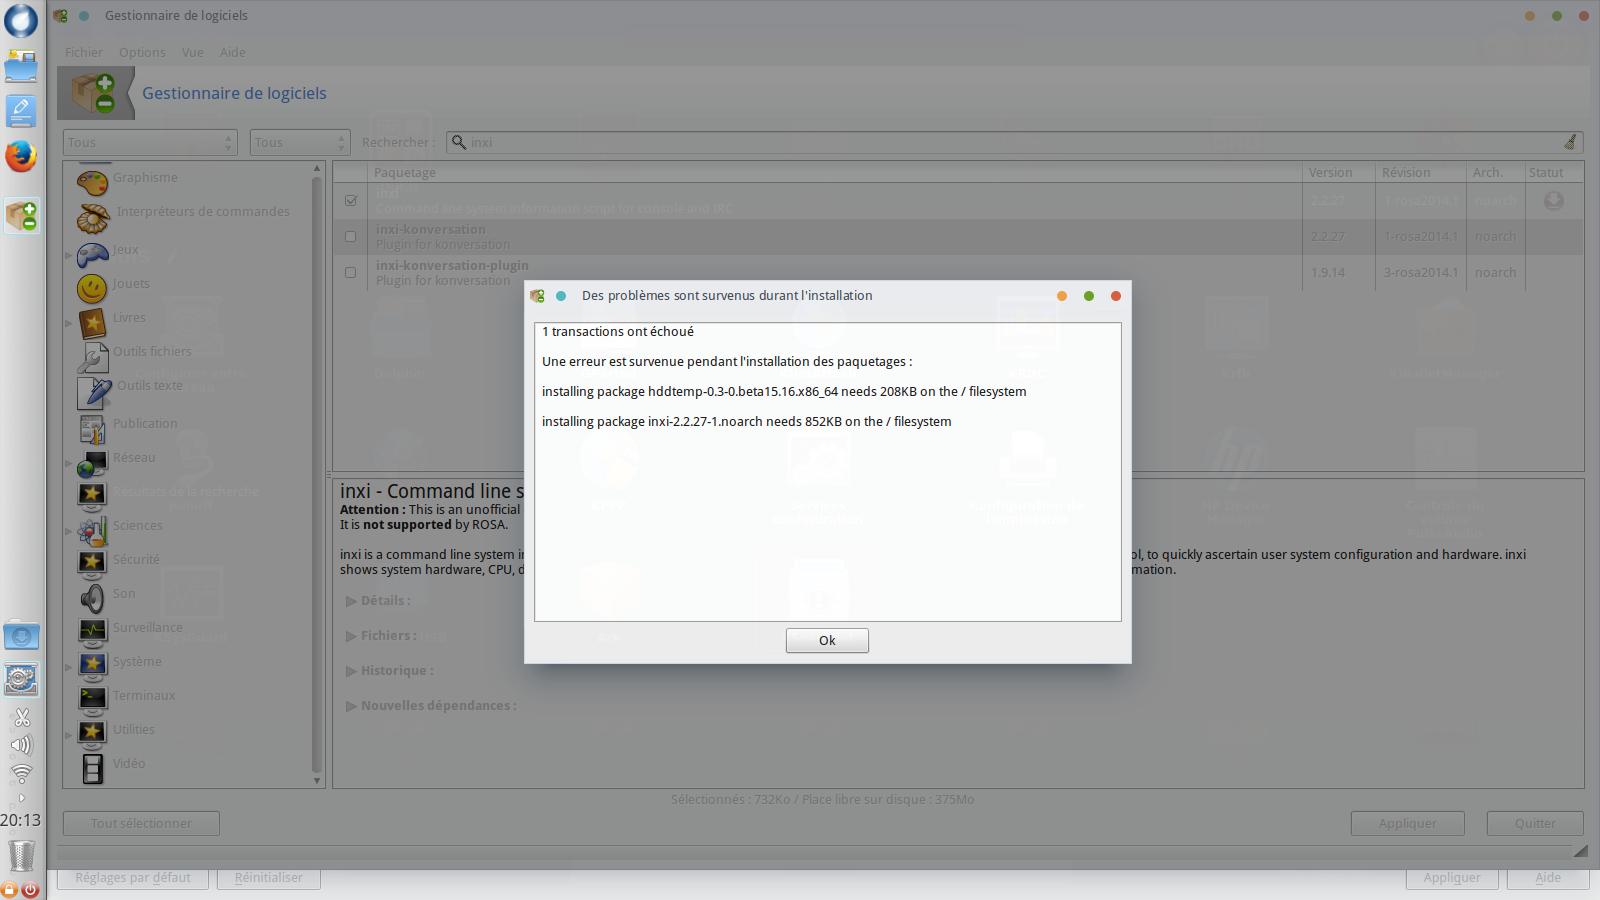Image resolution: width=1600 pixels, height=900 pixels.
Task: Click the red power button icon
Action: coord(30,889)
